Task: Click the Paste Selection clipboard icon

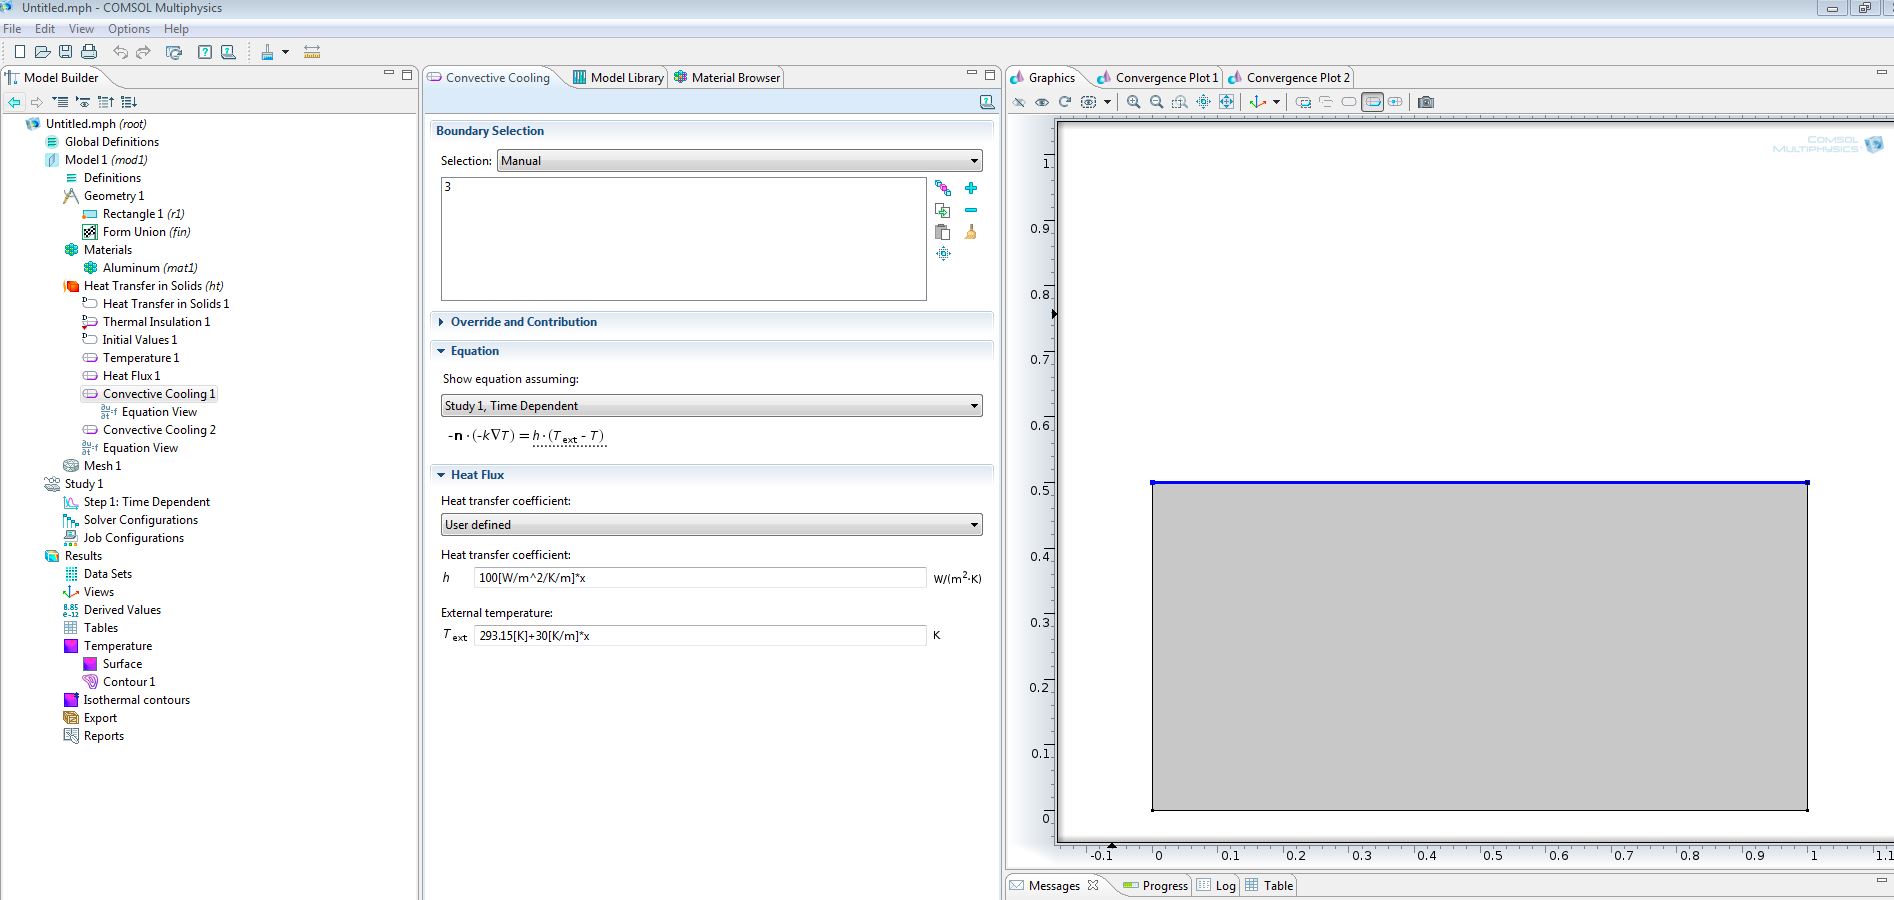Action: click(x=942, y=232)
